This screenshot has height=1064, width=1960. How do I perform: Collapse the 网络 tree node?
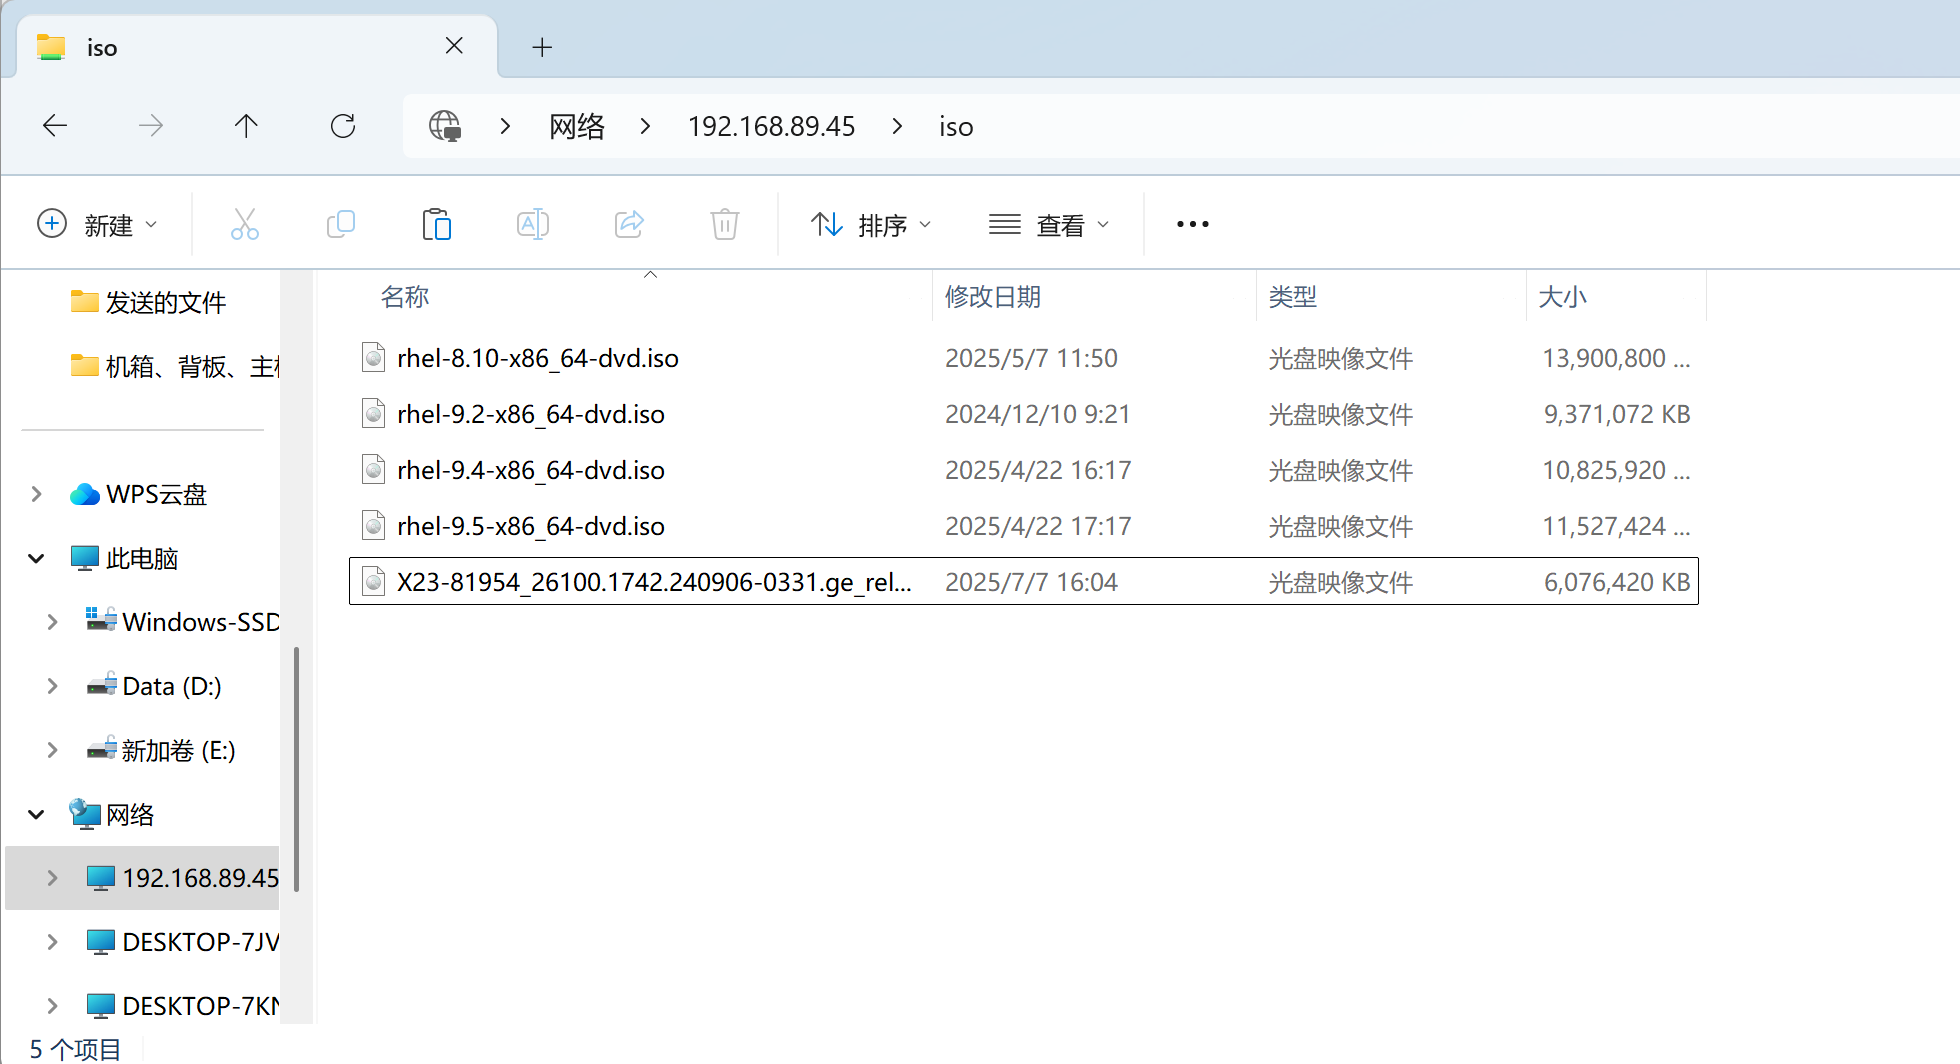coord(37,814)
